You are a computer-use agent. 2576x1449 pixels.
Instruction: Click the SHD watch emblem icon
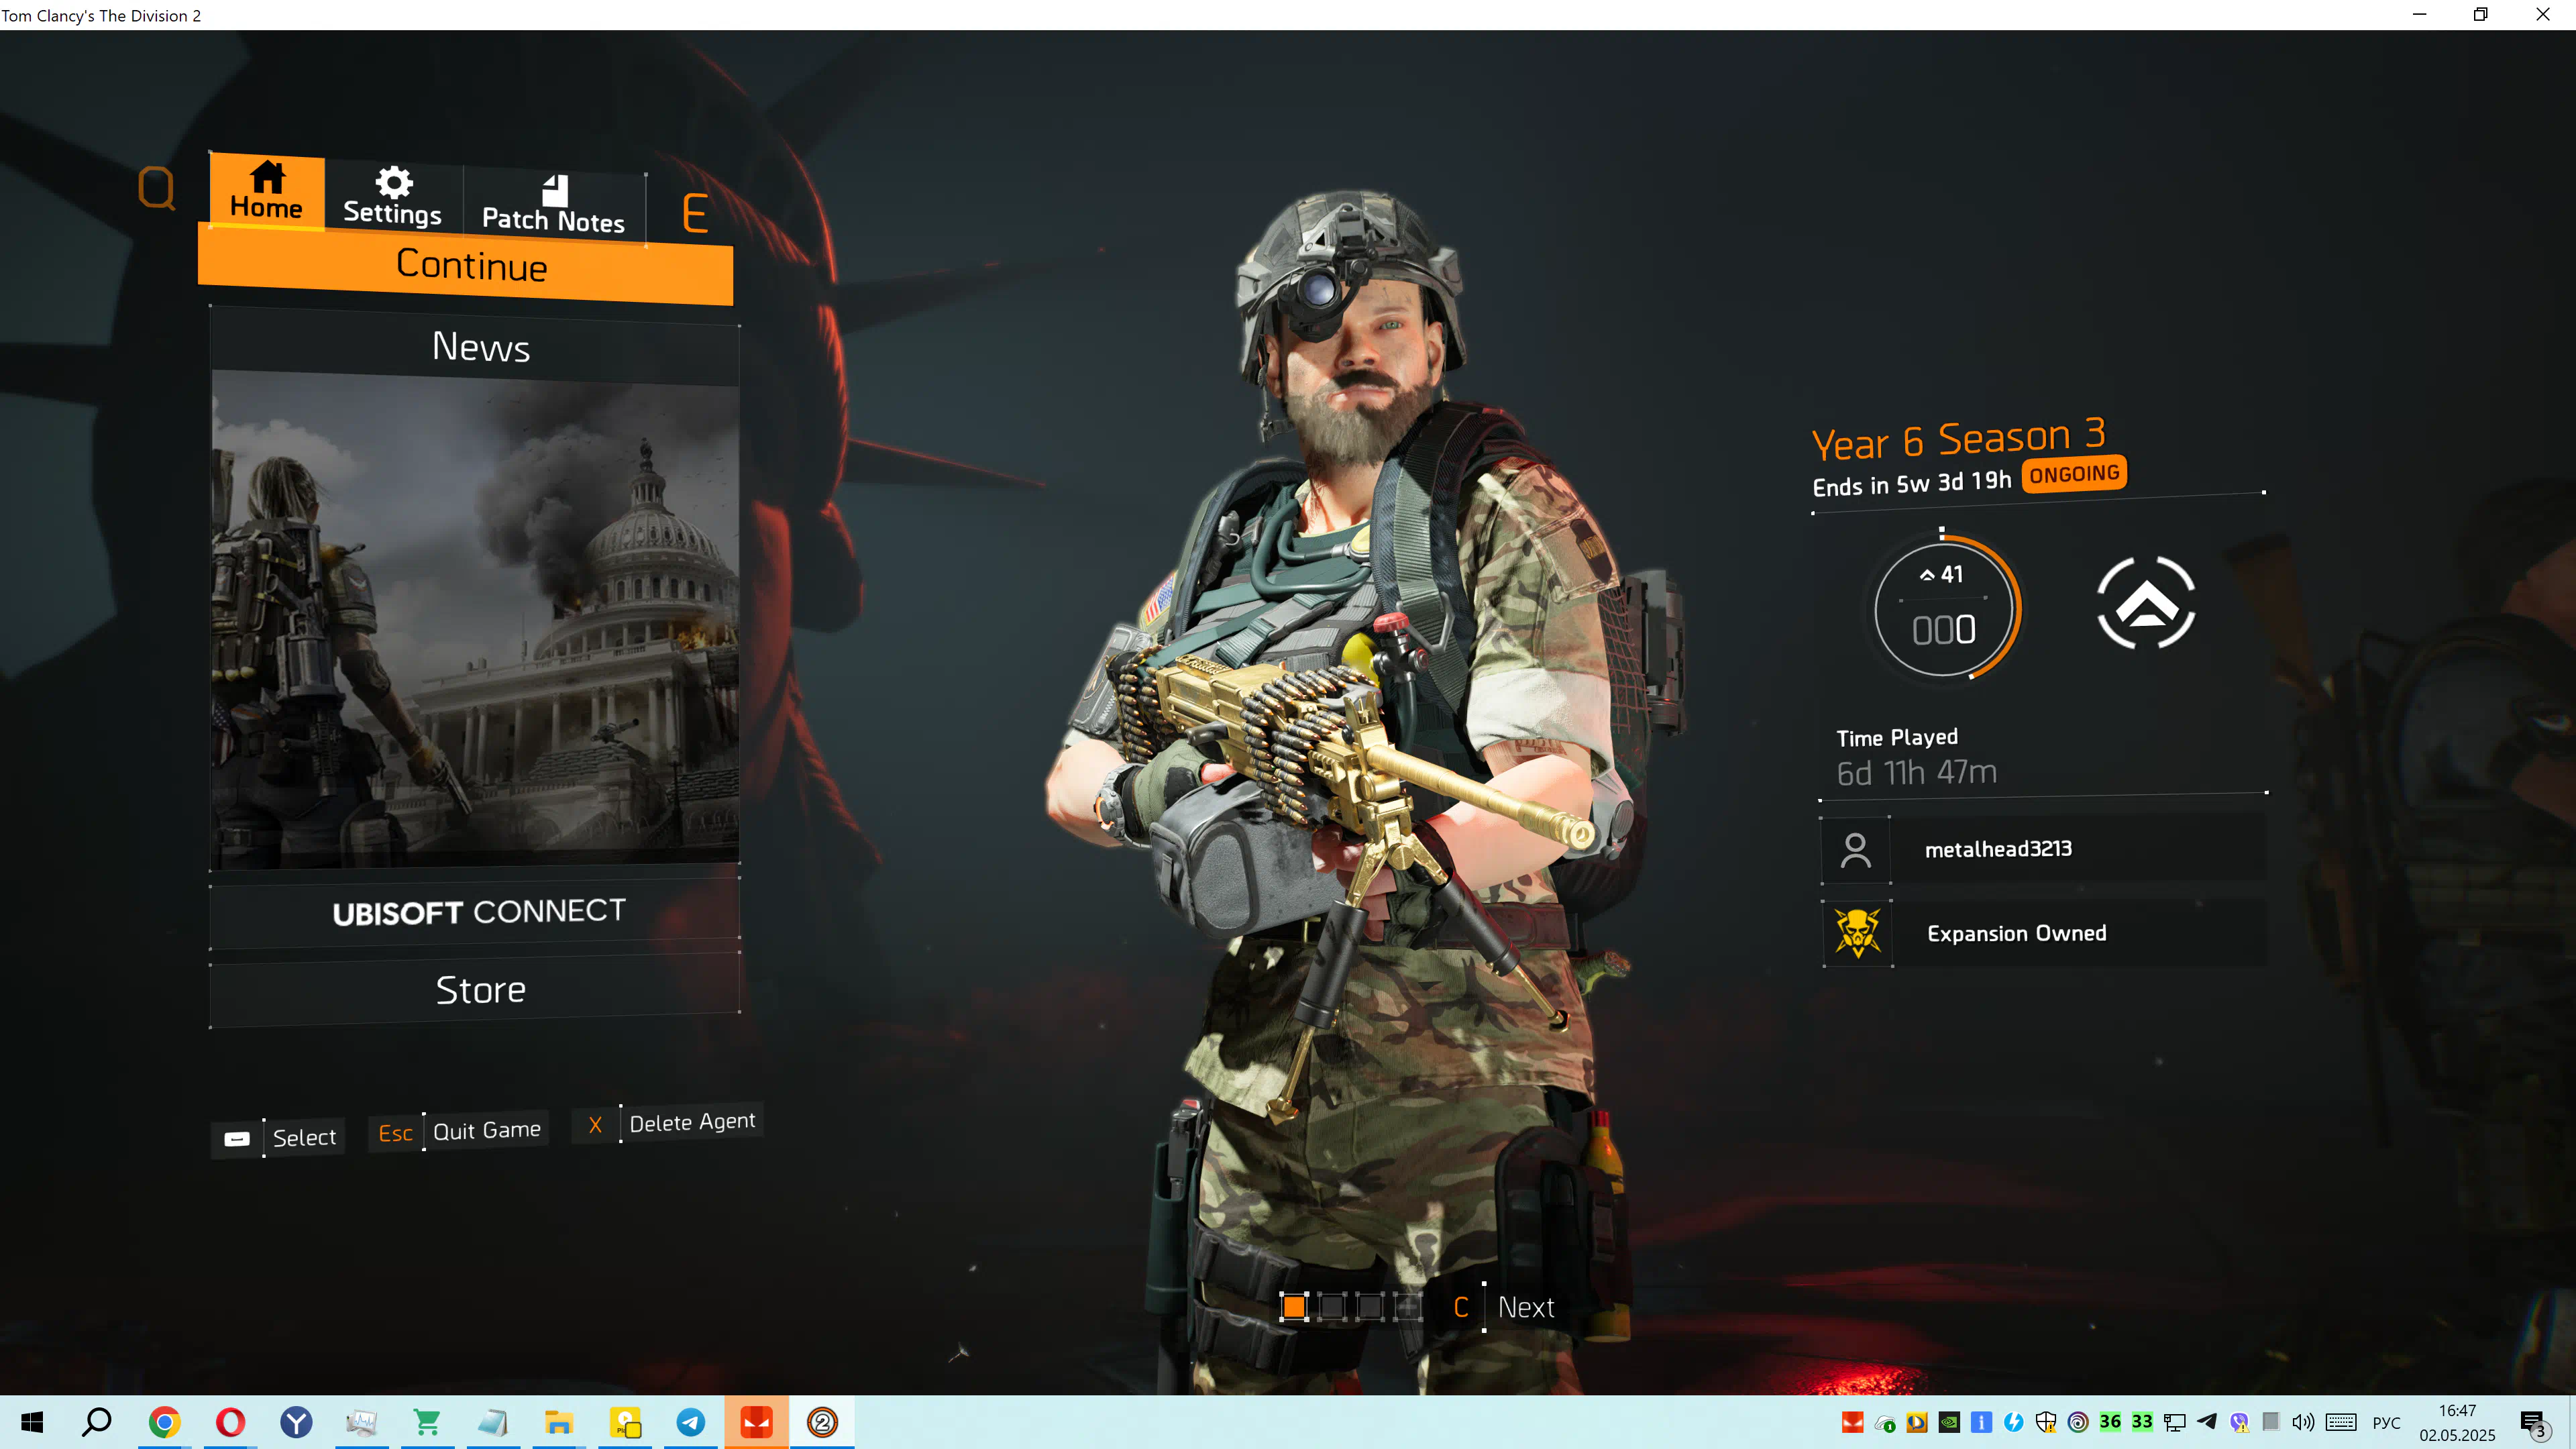click(2146, 603)
